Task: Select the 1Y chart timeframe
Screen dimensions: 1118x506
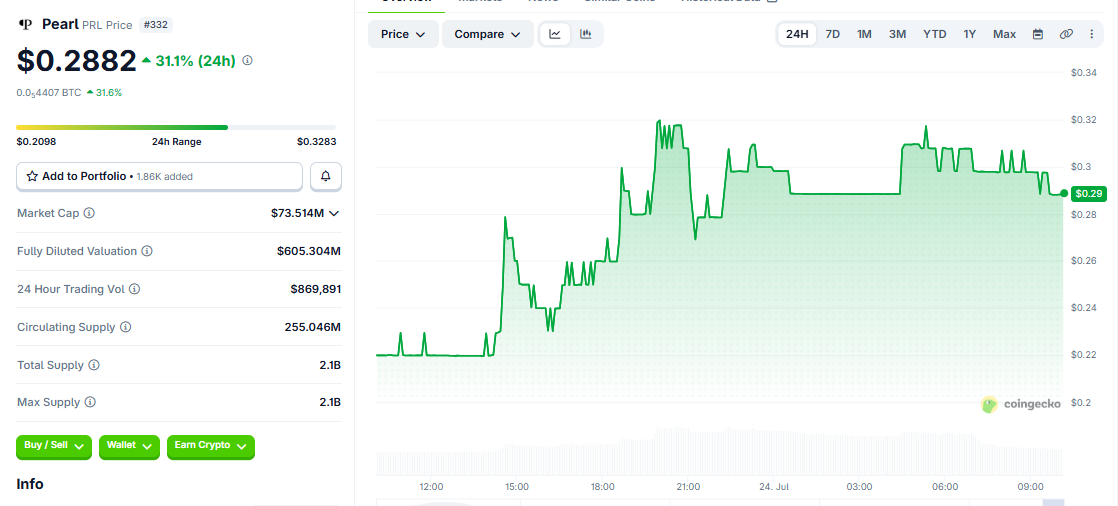Action: [x=970, y=33]
